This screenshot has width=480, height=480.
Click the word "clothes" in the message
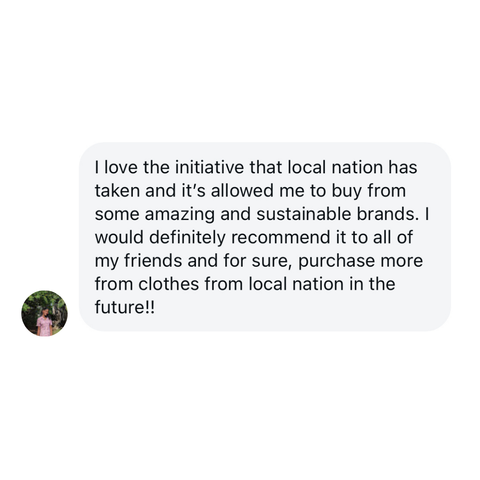169,284
